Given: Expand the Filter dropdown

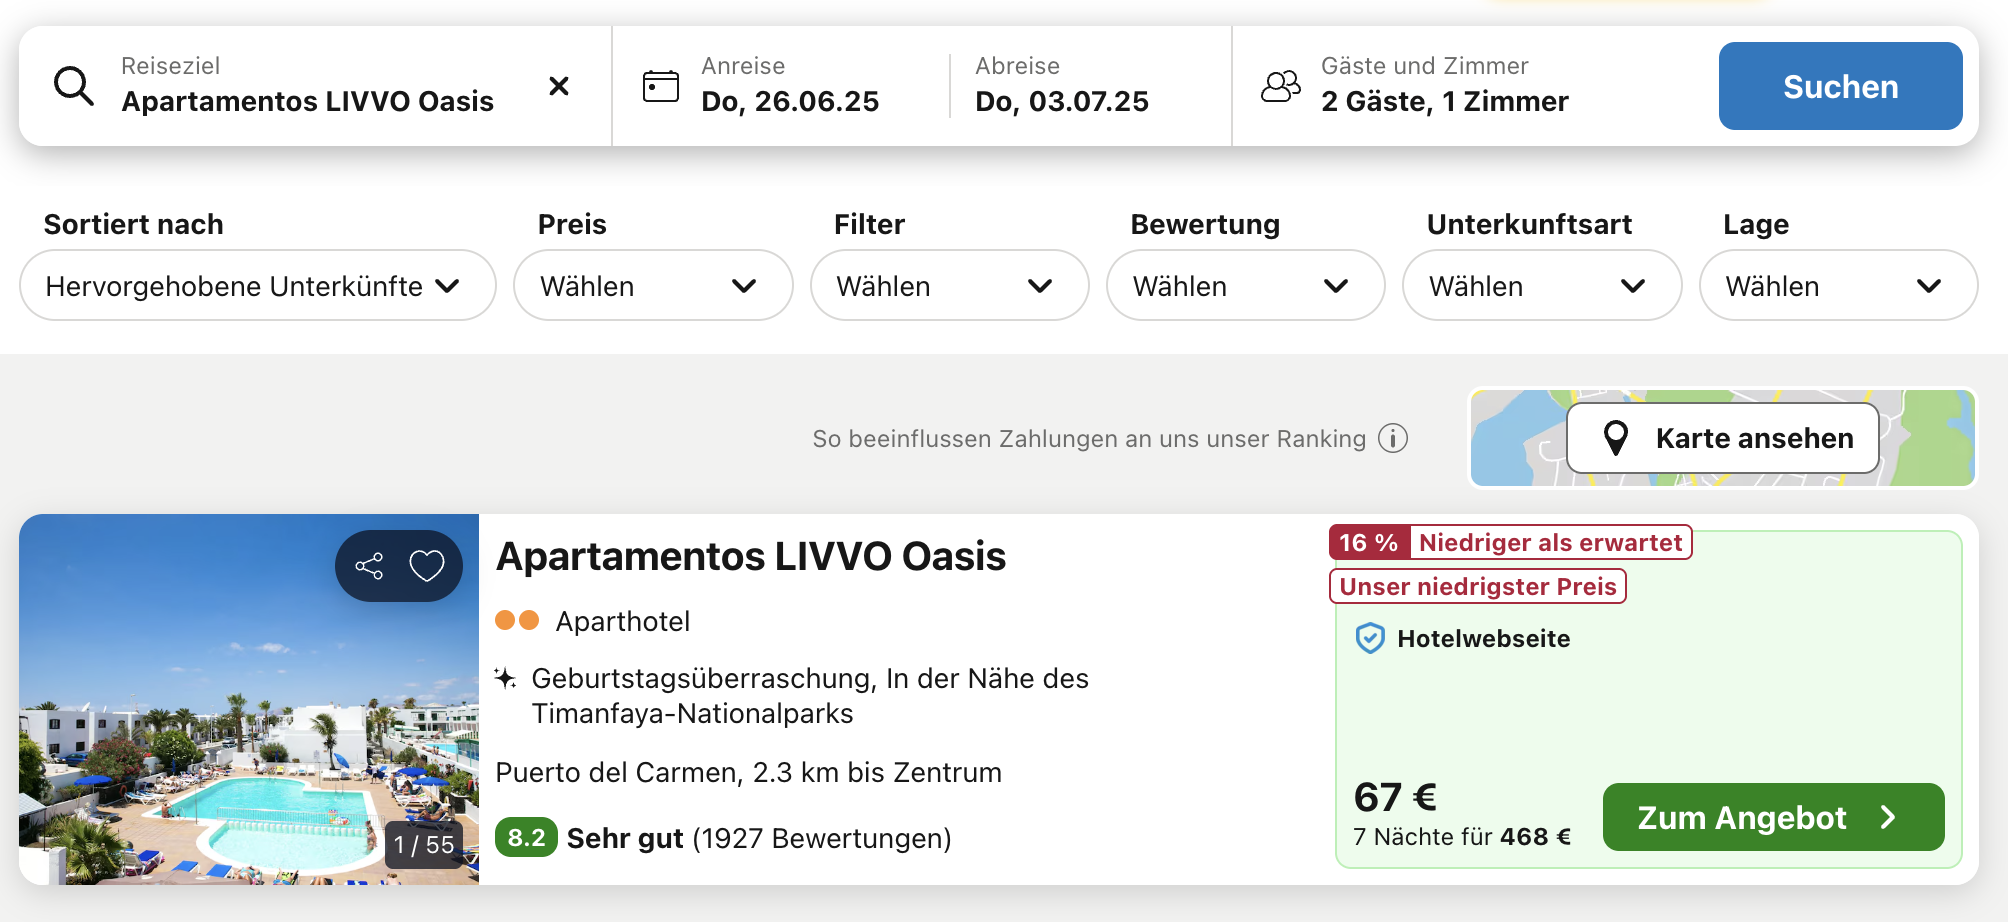Looking at the screenshot, I should 949,285.
